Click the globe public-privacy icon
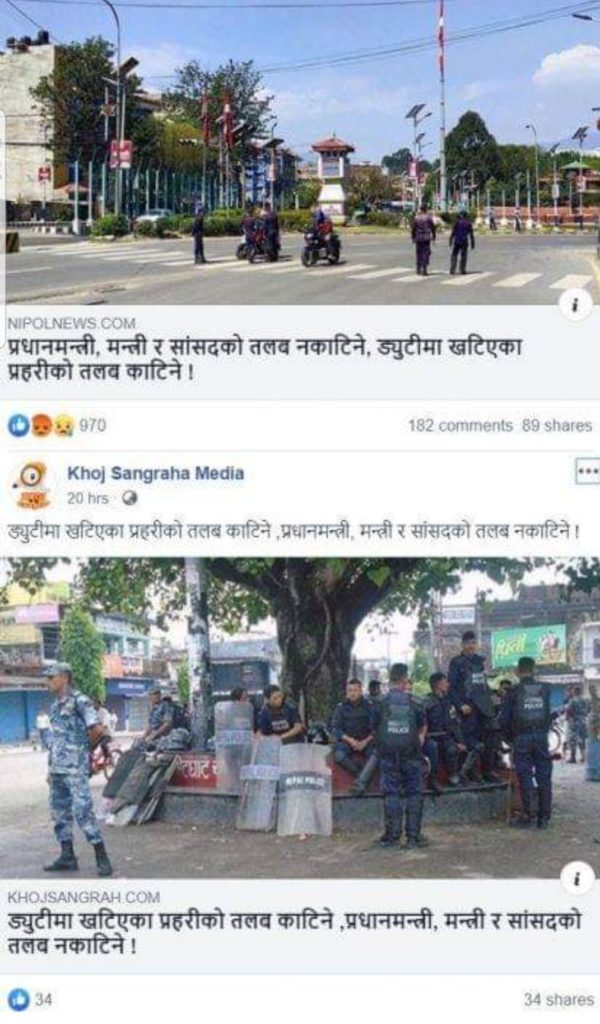This screenshot has height=1024, width=600. 129,498
